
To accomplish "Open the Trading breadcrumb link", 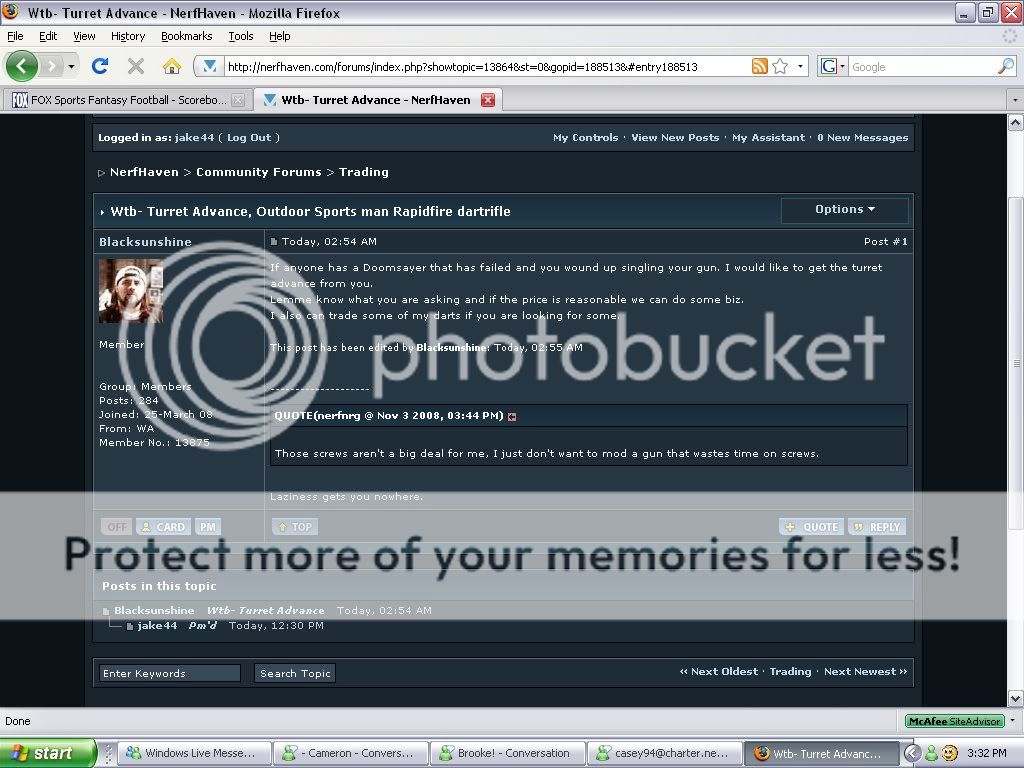I will (364, 172).
